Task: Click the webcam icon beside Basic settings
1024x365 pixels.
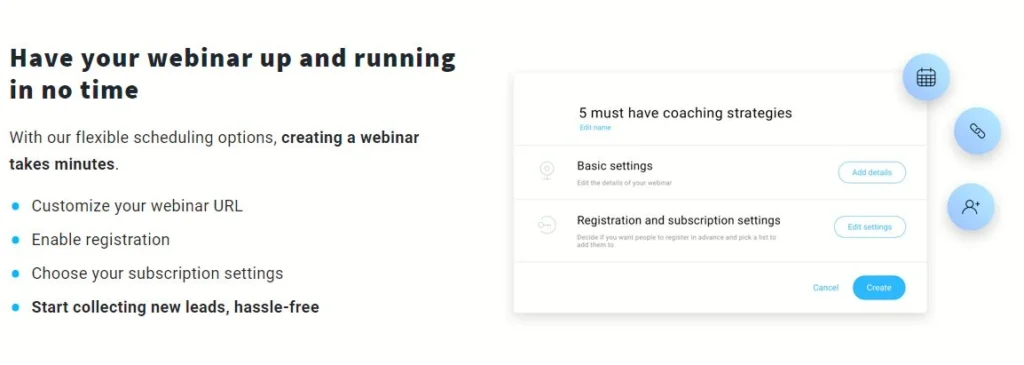Action: pyautogui.click(x=547, y=172)
